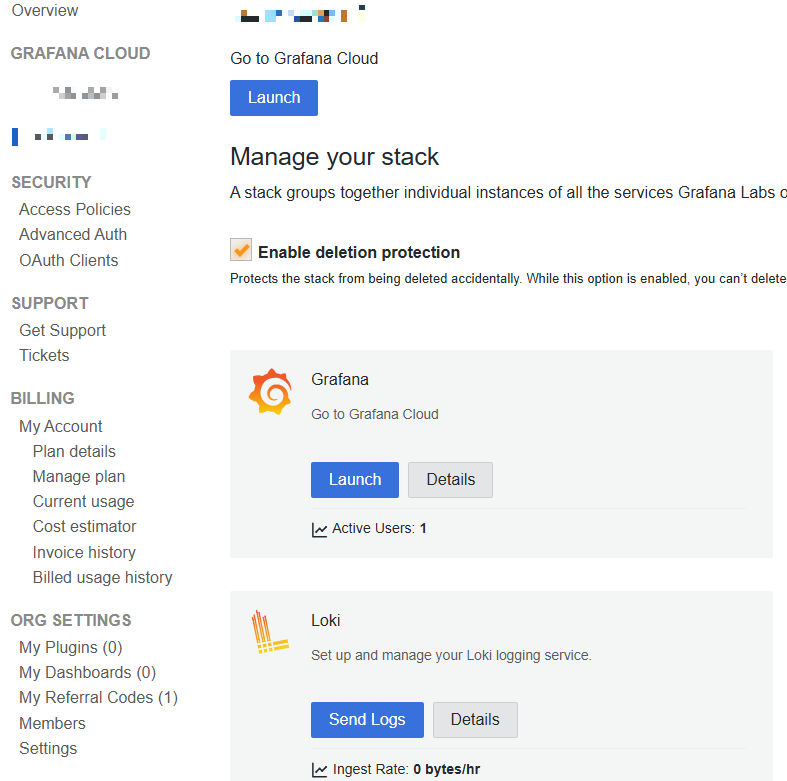Image resolution: width=787 pixels, height=781 pixels.
Task: Open the Cost estimator
Action: coord(84,527)
